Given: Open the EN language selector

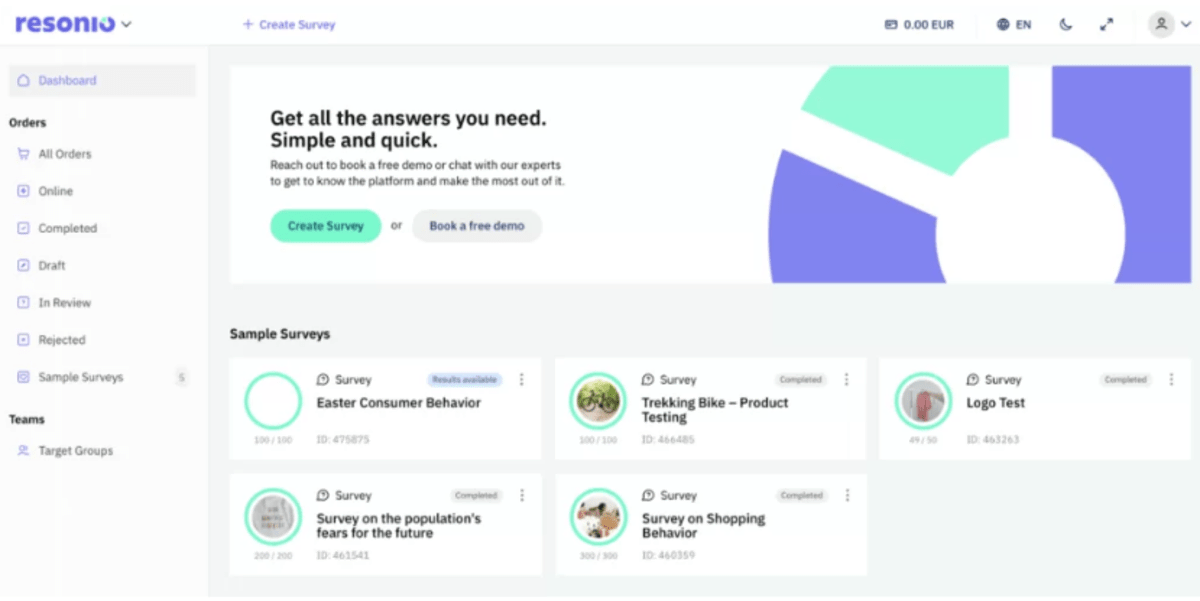Looking at the screenshot, I should (x=1012, y=23).
